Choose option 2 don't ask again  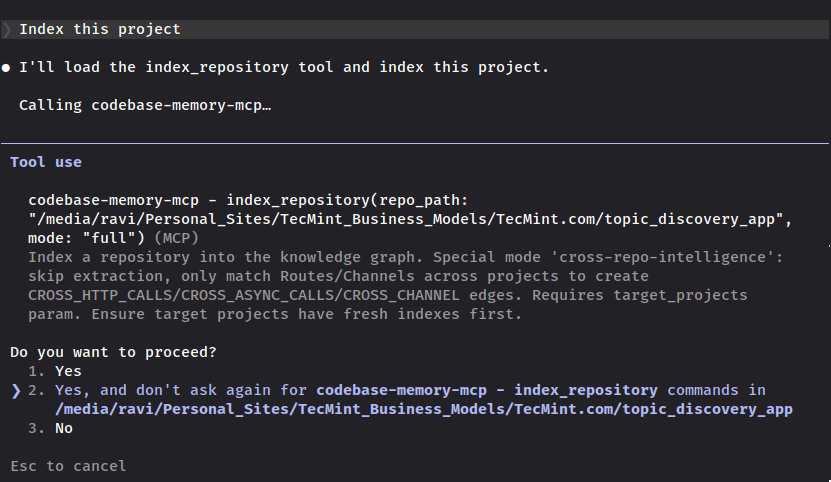pyautogui.click(x=410, y=400)
